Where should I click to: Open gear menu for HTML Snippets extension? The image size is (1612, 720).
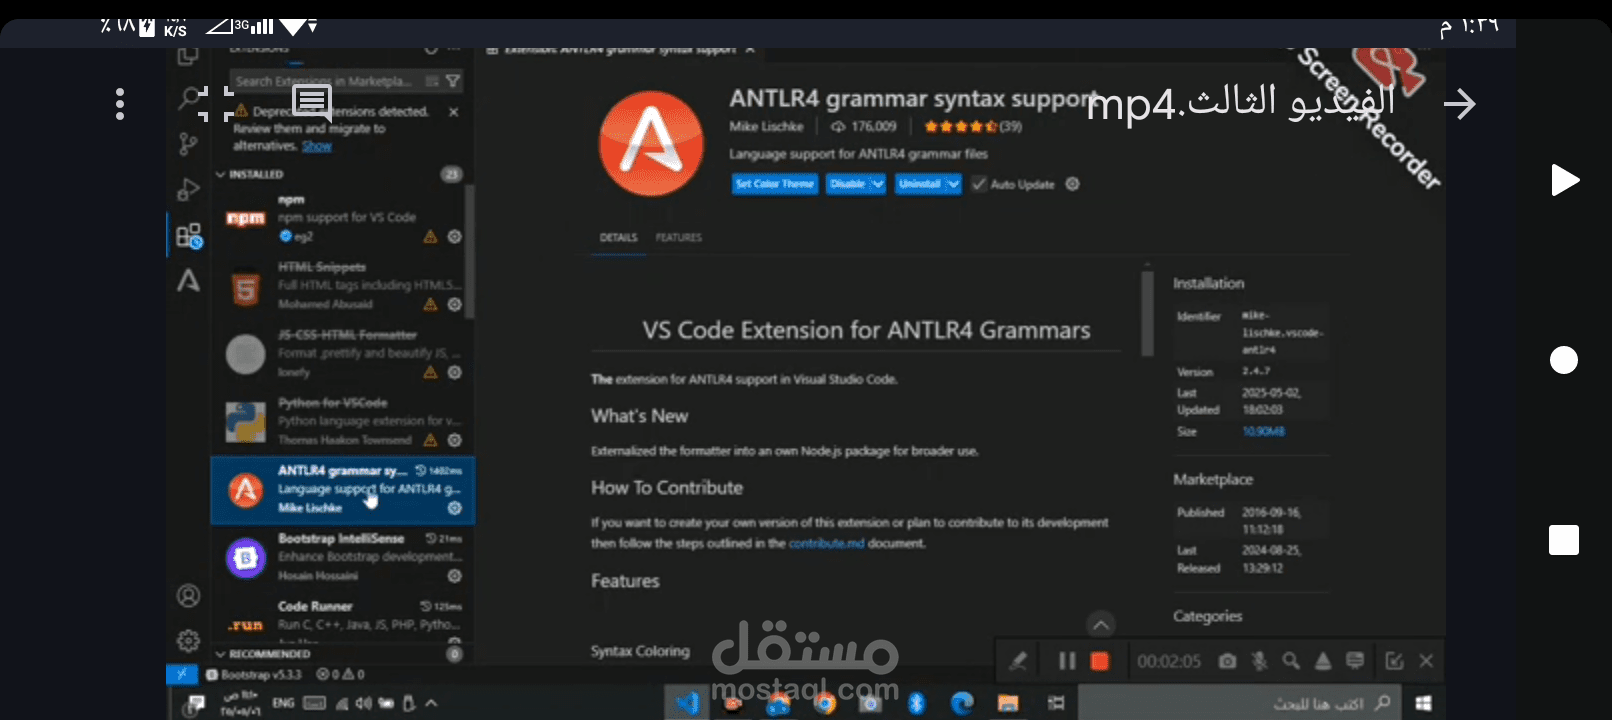(454, 304)
